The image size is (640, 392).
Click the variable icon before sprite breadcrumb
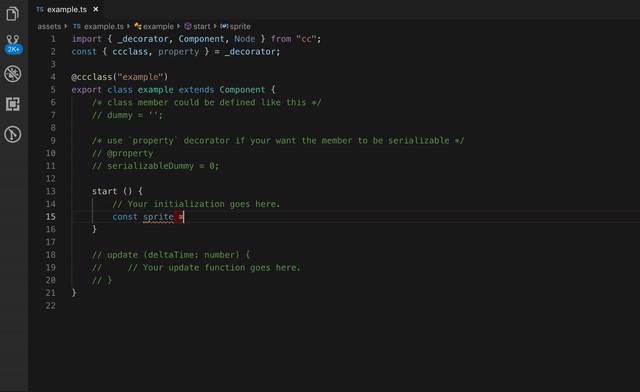coord(224,26)
